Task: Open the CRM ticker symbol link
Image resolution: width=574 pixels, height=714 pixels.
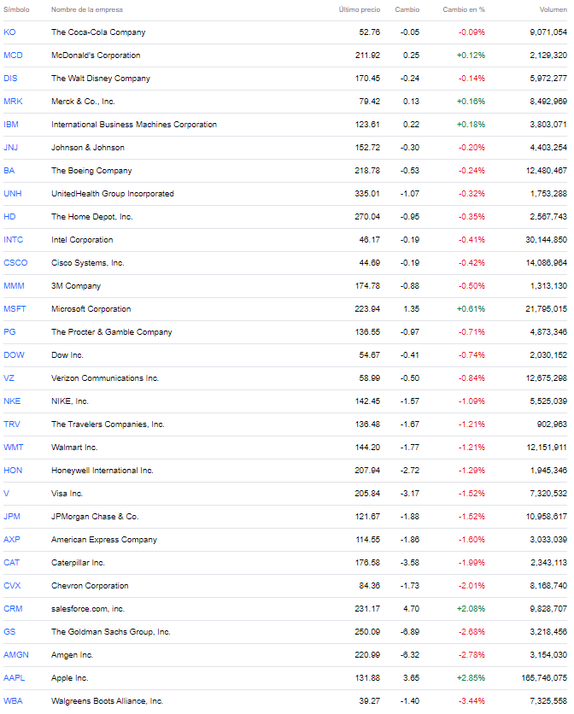Action: pyautogui.click(x=13, y=609)
